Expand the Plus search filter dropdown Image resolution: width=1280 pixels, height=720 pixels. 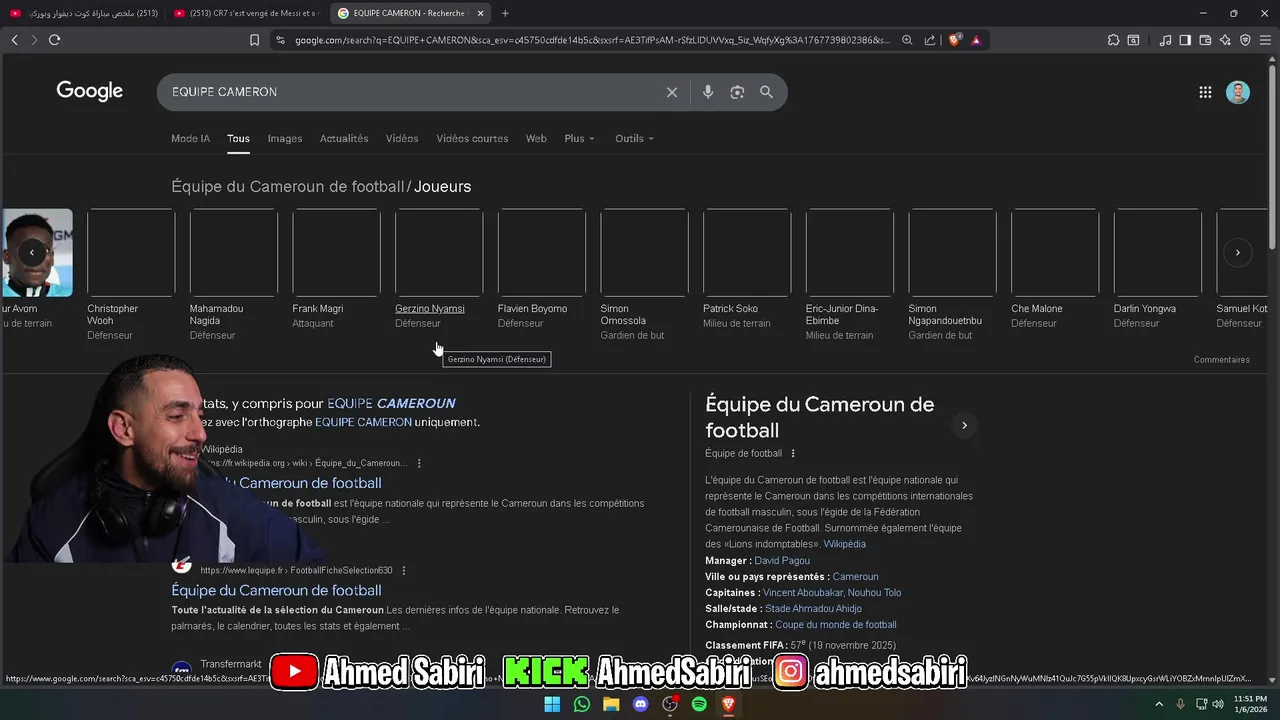(x=579, y=138)
